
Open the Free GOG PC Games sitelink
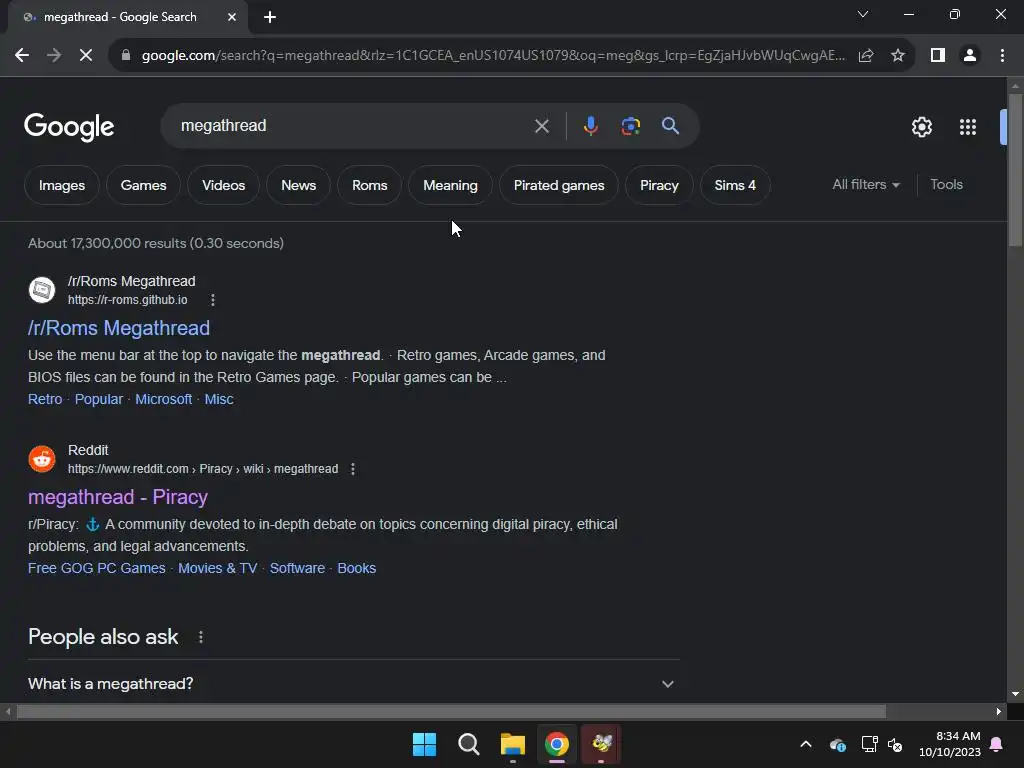tap(97, 568)
